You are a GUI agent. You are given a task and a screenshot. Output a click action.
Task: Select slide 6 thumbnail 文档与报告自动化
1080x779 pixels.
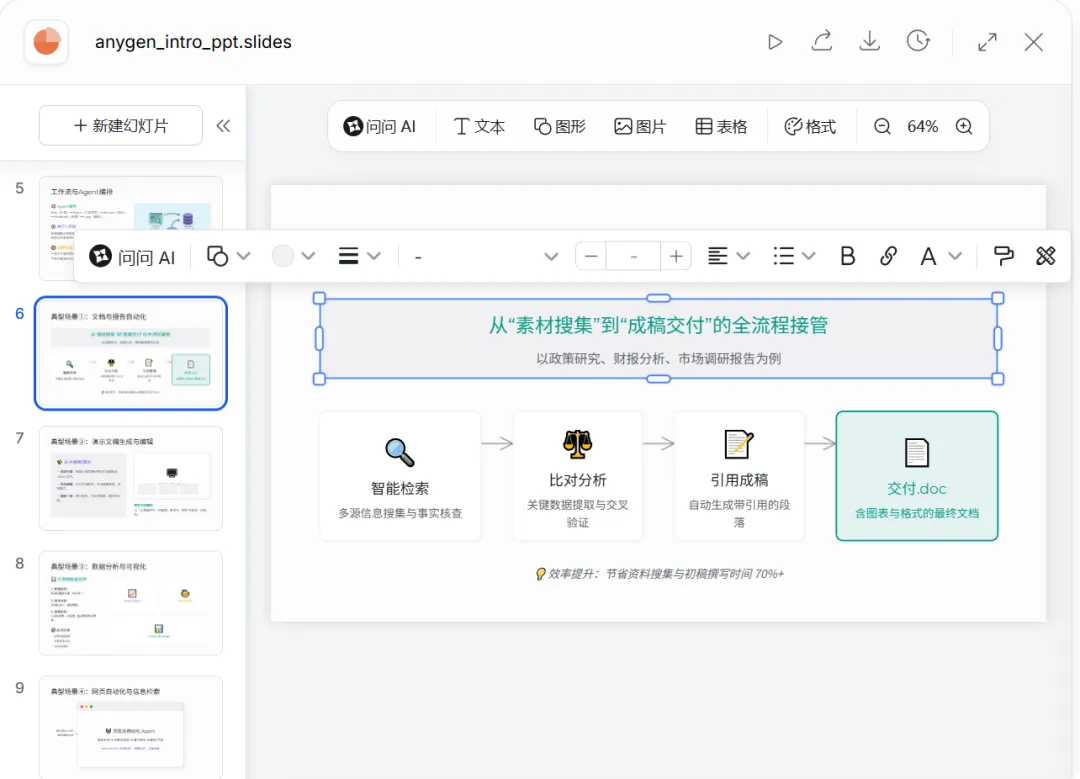tap(131, 353)
